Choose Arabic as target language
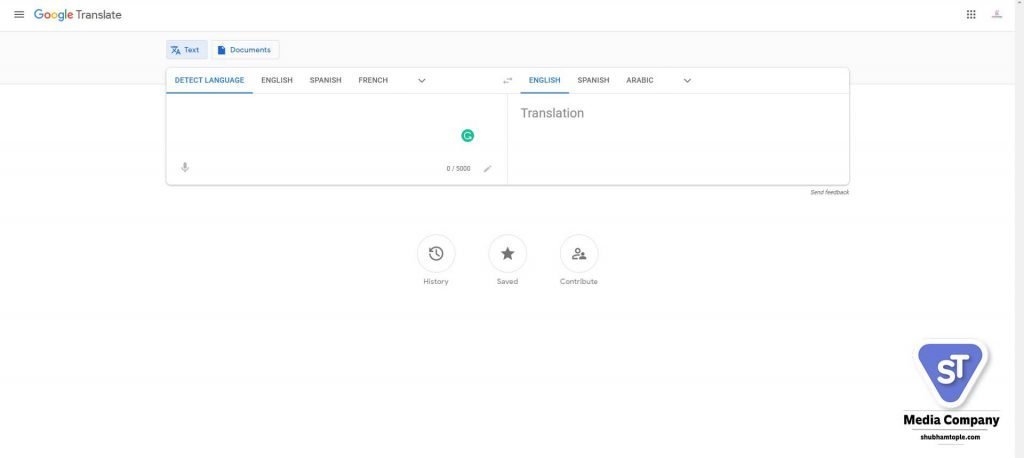 tap(639, 80)
